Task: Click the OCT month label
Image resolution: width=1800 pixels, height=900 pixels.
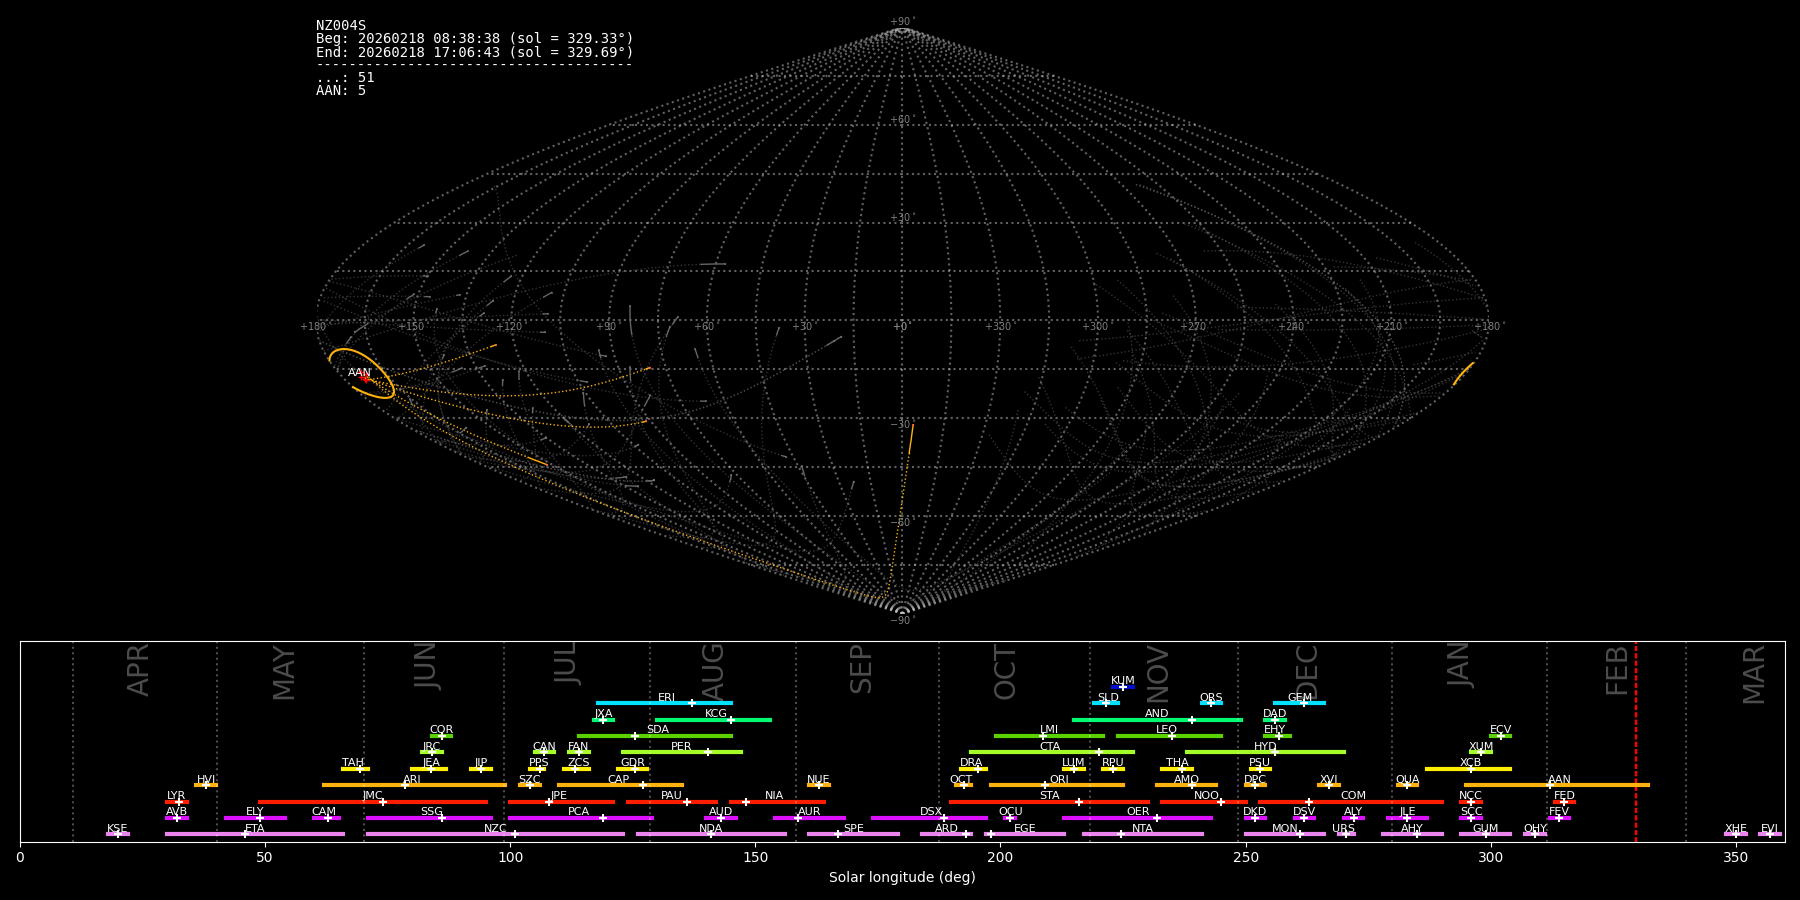Action: click(x=1005, y=672)
